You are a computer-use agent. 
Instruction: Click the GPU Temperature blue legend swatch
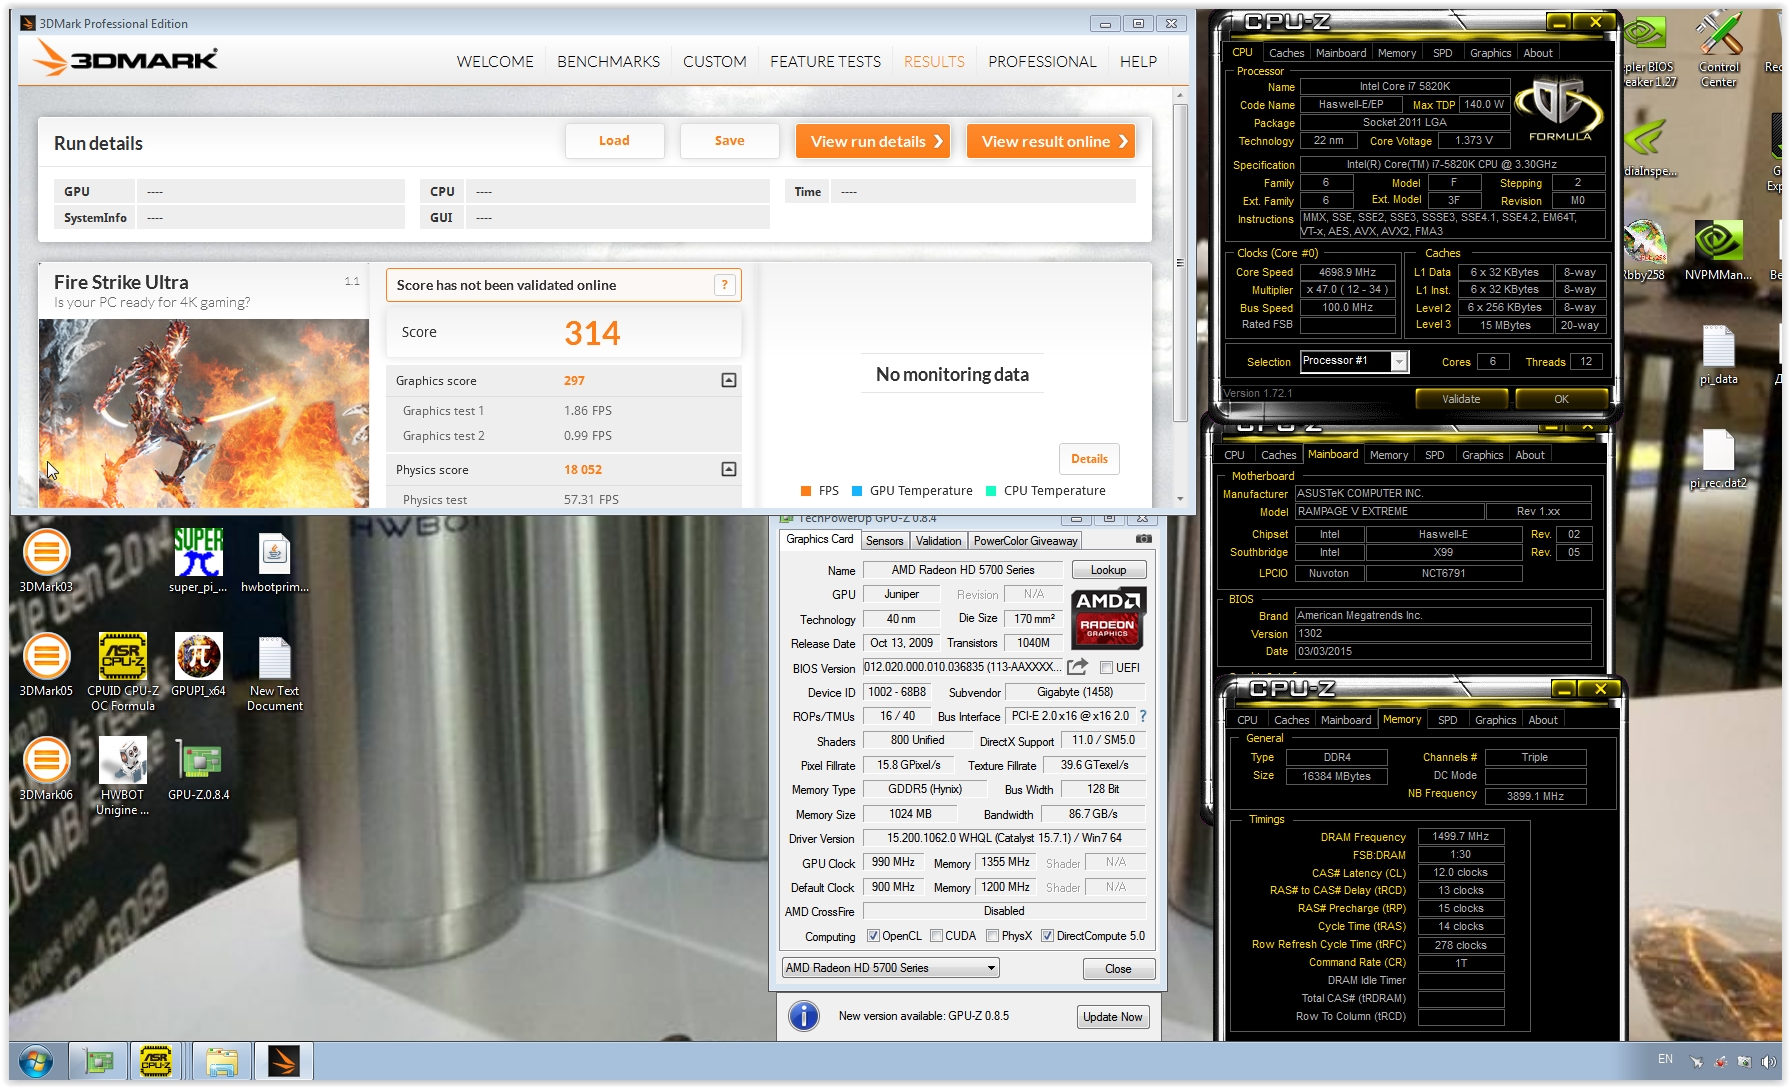click(x=857, y=491)
